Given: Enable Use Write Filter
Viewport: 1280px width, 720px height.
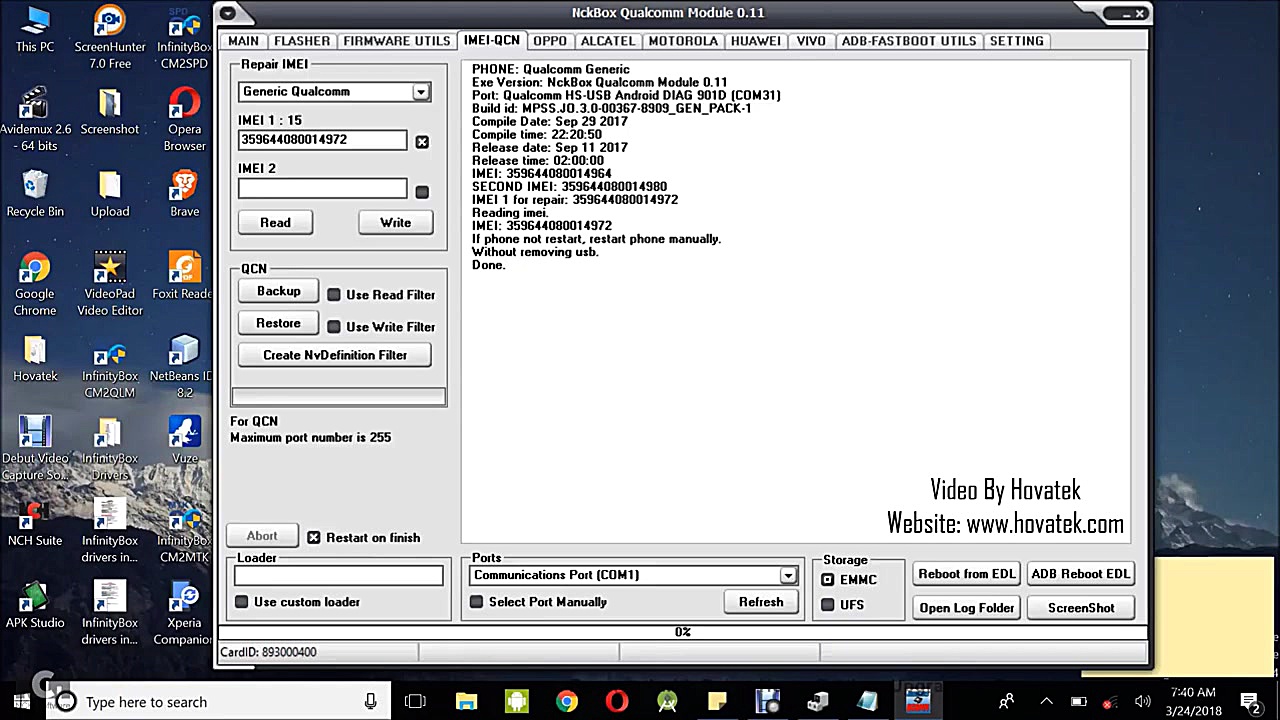Looking at the screenshot, I should [x=334, y=327].
